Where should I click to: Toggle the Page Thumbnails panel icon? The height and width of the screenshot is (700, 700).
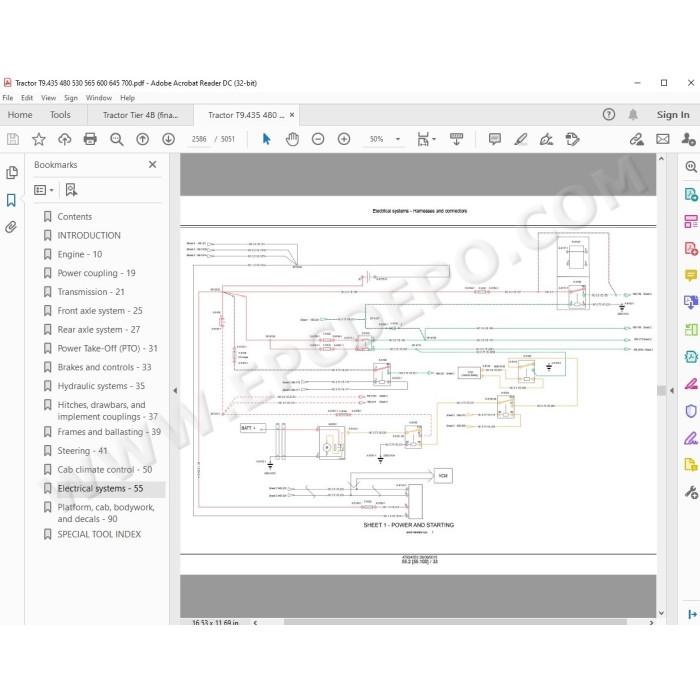(x=12, y=172)
